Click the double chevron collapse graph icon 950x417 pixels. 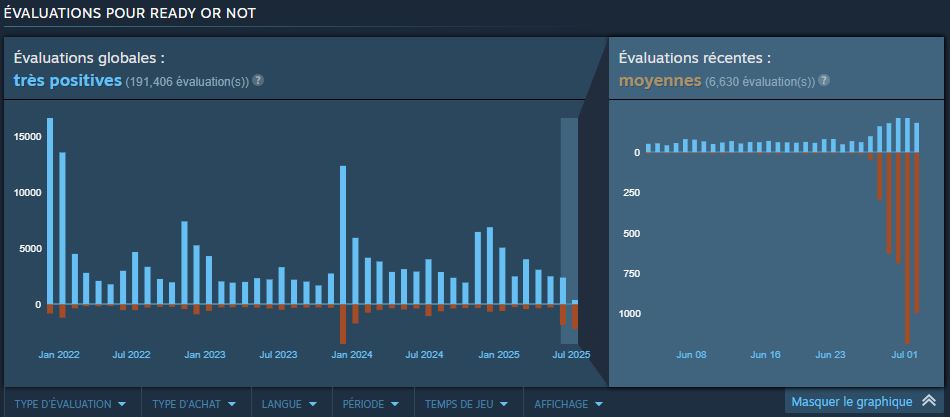click(929, 402)
